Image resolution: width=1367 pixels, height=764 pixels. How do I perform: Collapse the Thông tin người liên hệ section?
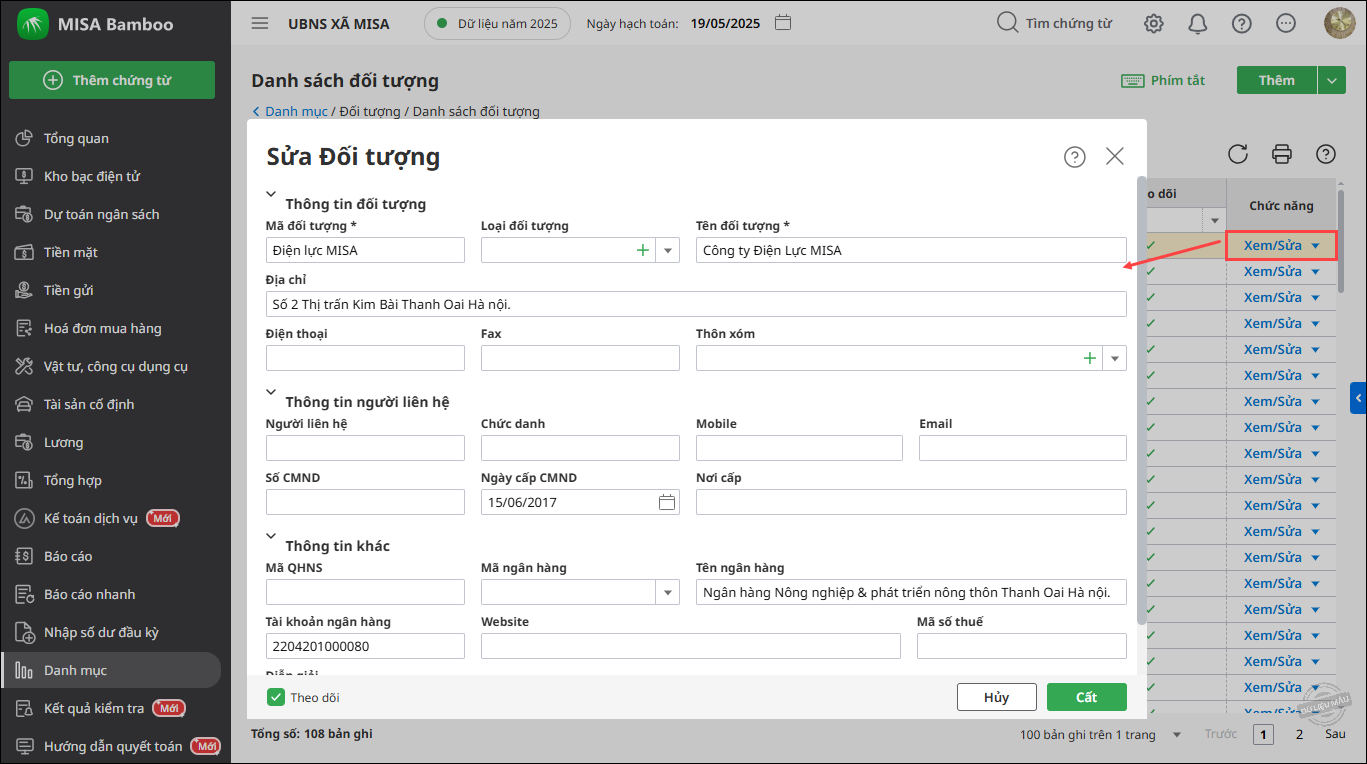(271, 394)
